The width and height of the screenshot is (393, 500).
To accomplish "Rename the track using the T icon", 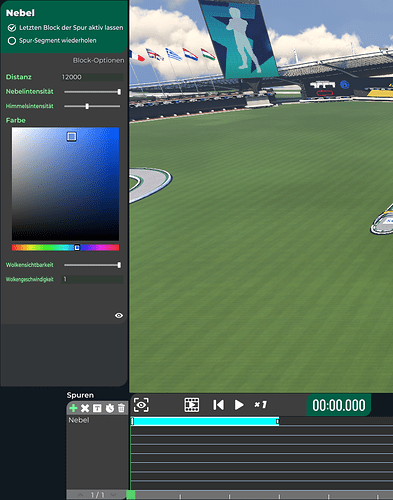I will tap(97, 408).
